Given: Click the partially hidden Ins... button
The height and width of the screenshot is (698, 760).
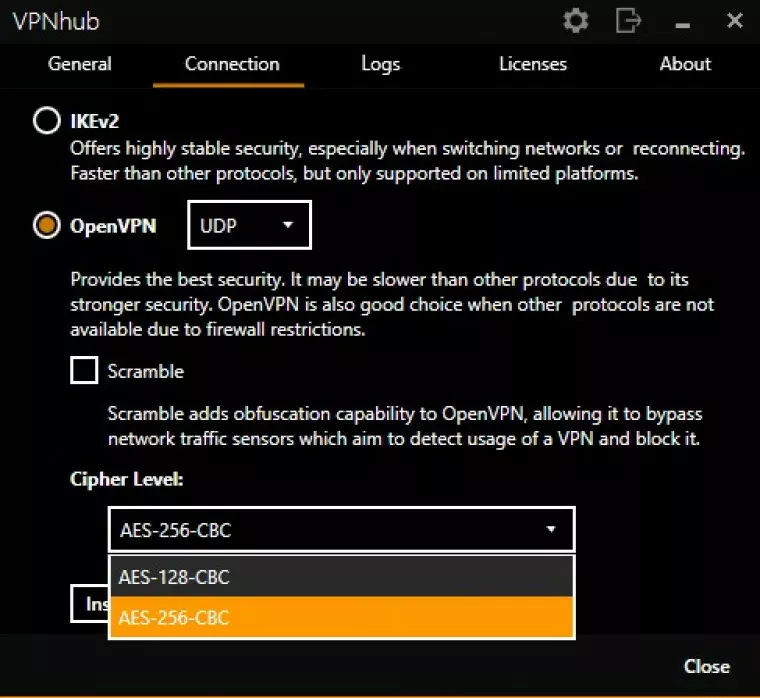Looking at the screenshot, I should [x=90, y=604].
